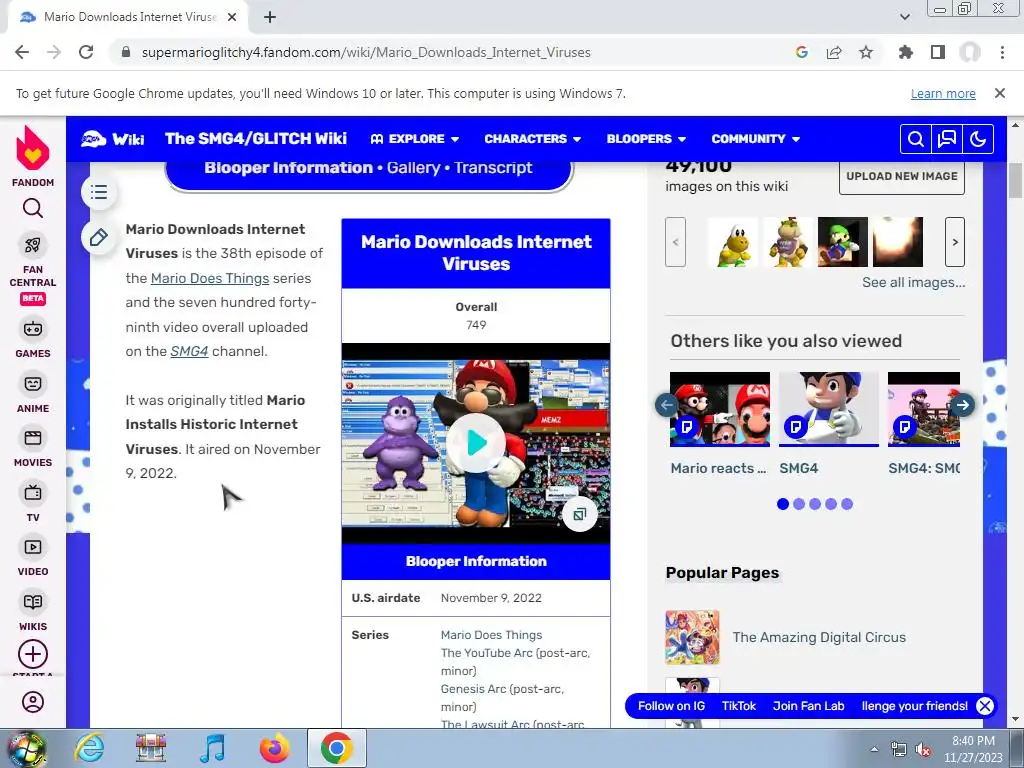The height and width of the screenshot is (768, 1024).
Task: Open Firefox from the taskbar
Action: tap(274, 748)
